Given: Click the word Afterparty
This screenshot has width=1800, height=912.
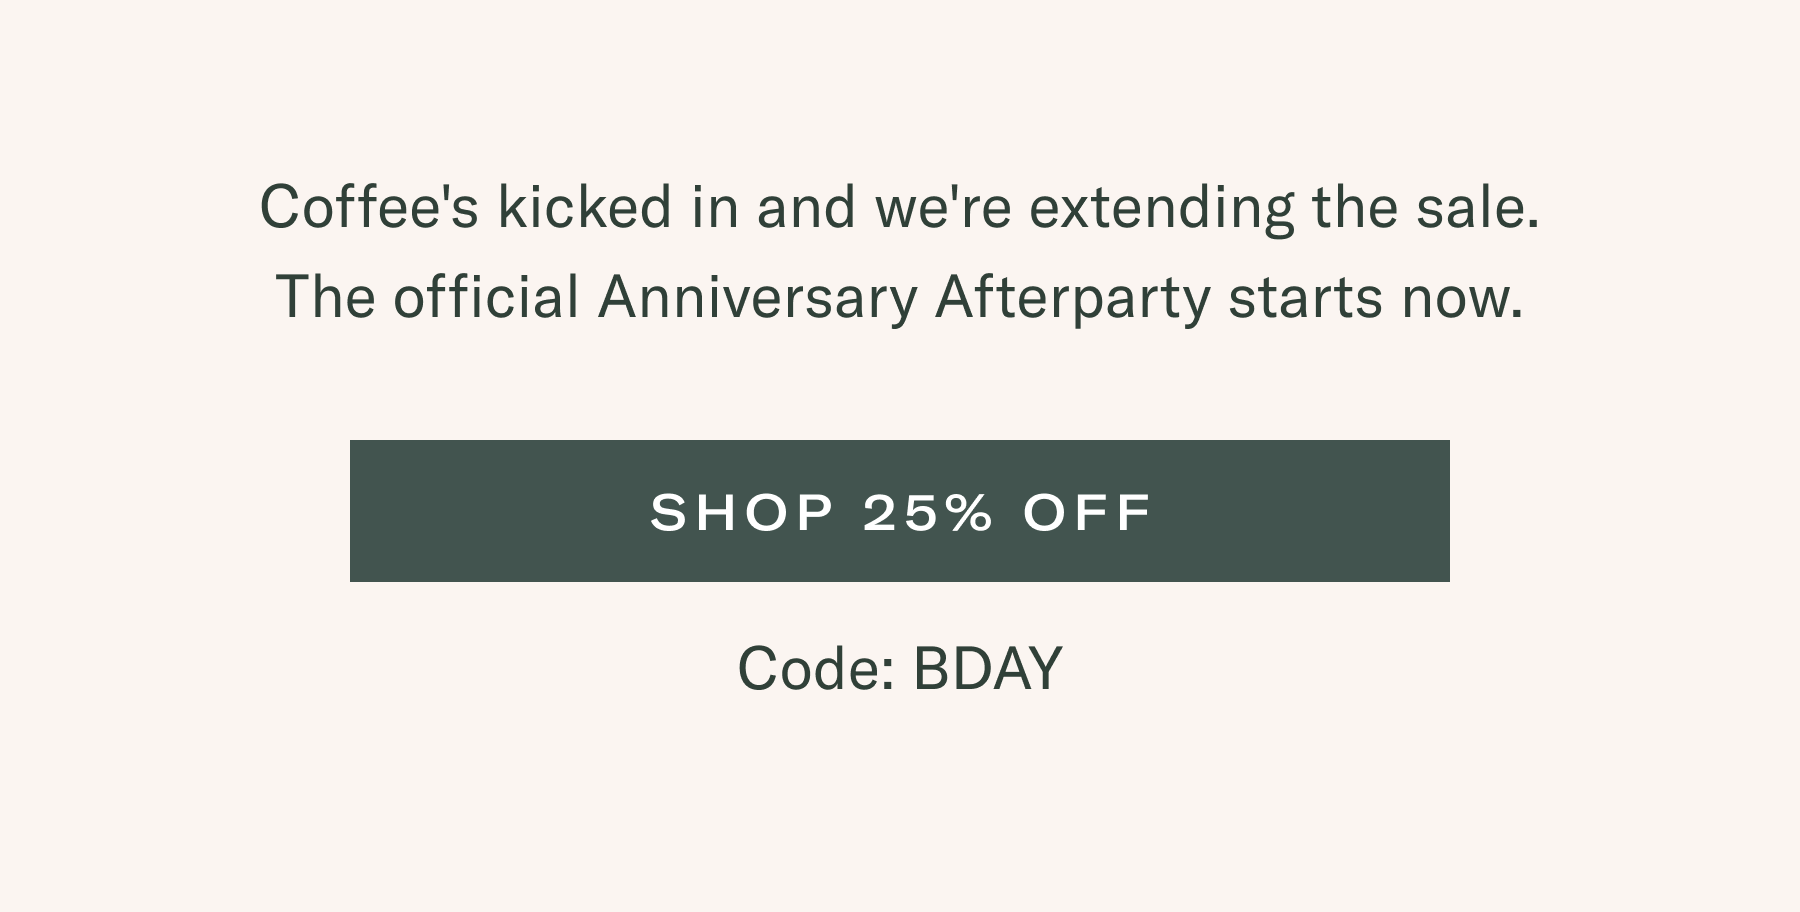Looking at the screenshot, I should click(x=1072, y=297).
